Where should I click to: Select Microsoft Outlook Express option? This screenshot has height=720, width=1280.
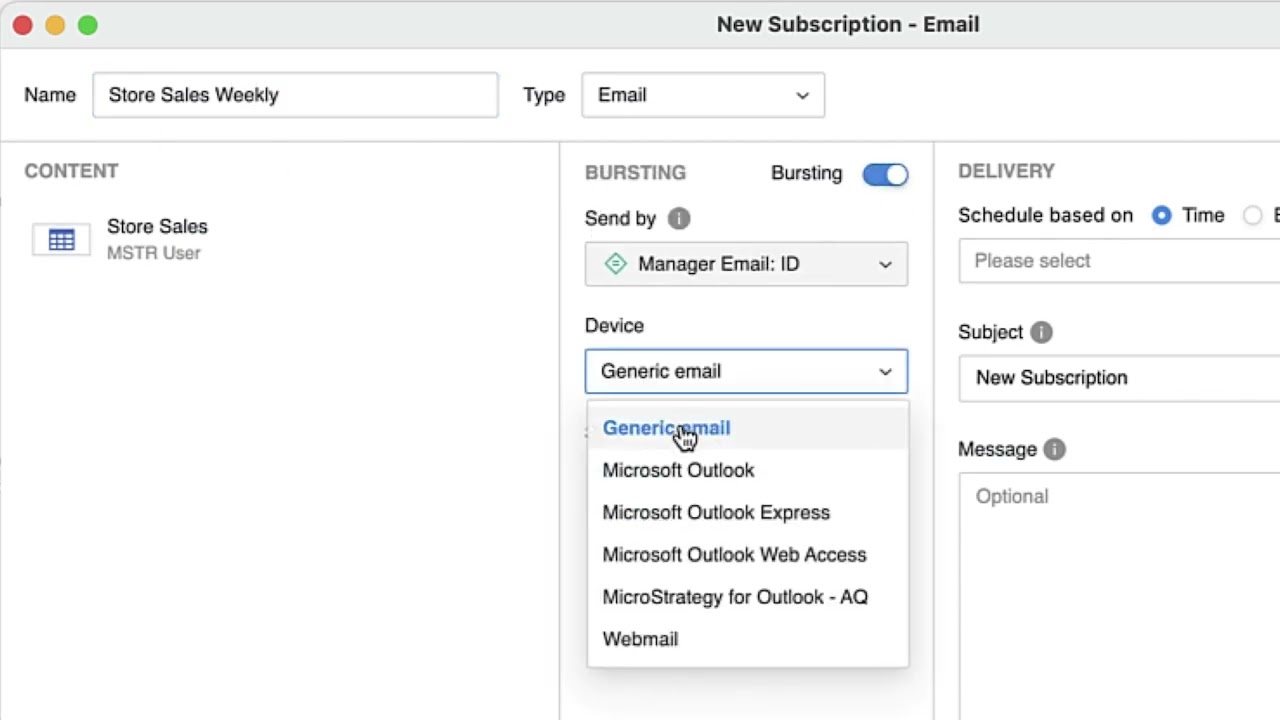tap(716, 512)
